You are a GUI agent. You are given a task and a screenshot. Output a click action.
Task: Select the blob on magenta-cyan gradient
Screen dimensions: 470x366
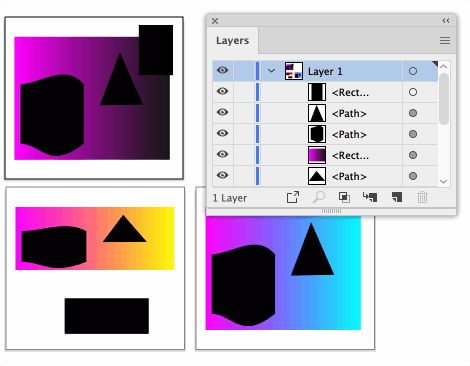coord(243,285)
